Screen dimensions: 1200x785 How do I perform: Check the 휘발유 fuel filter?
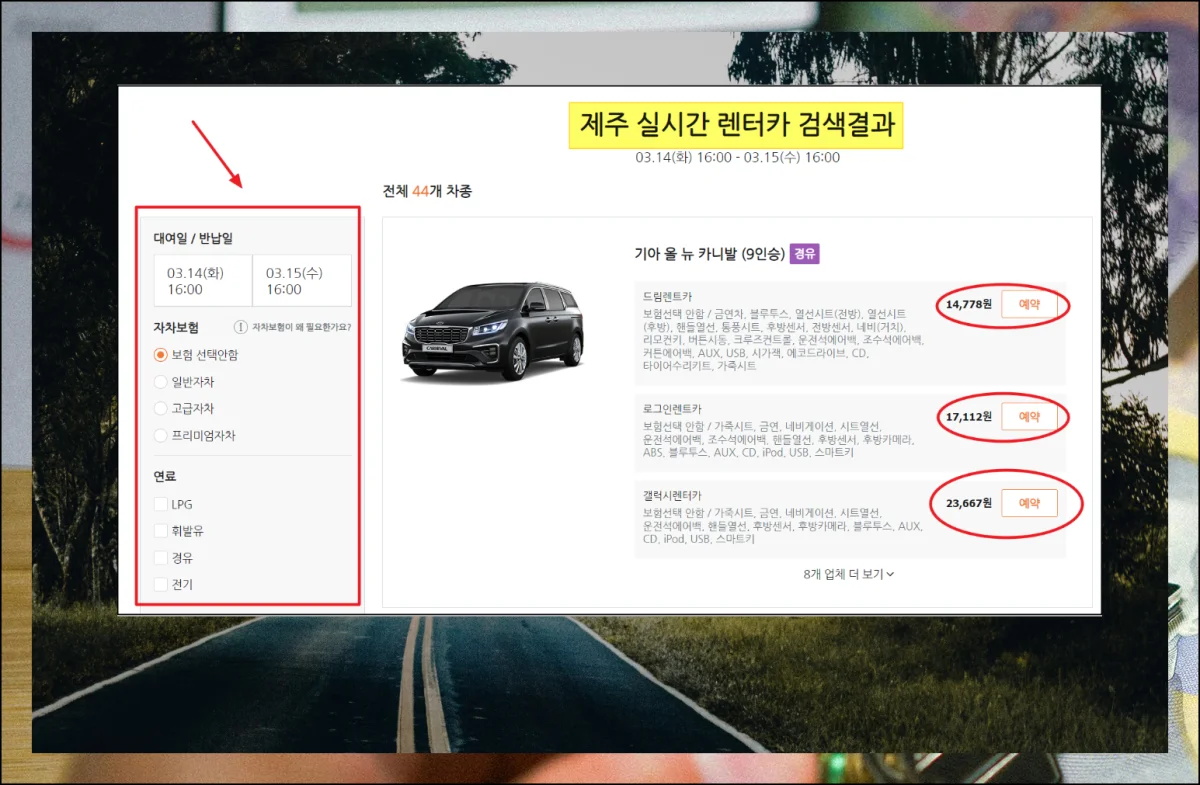point(160,531)
